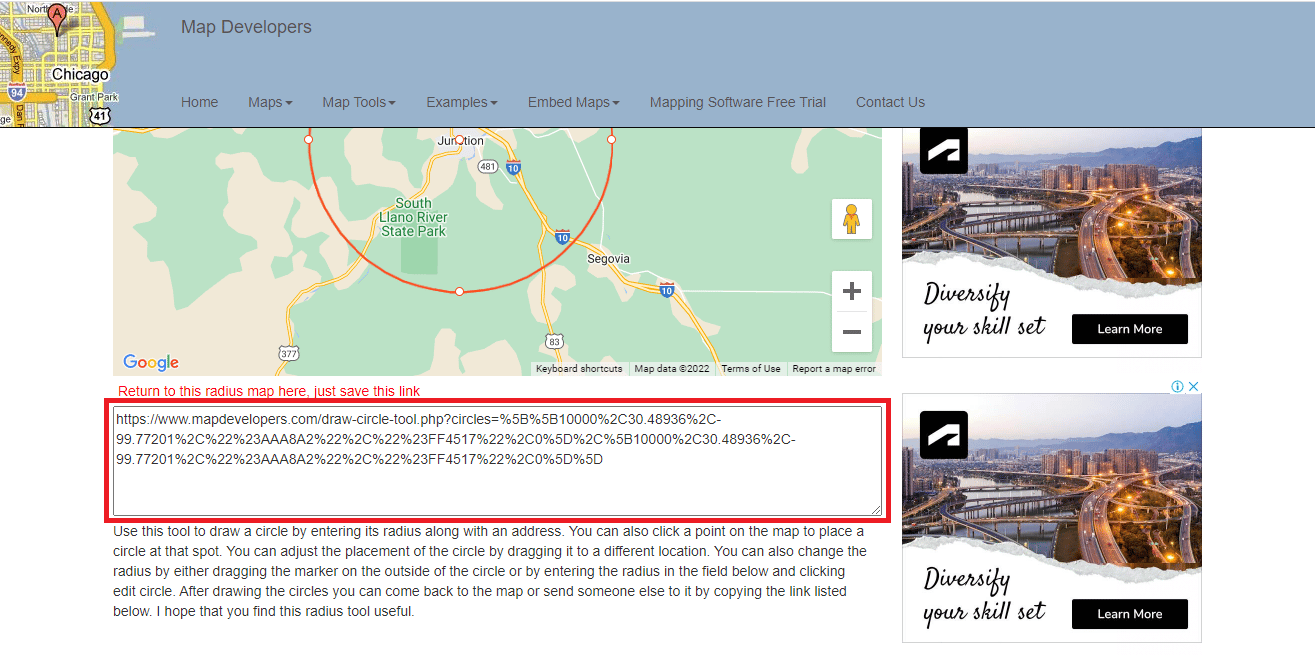Viewport: 1315px width, 655px height.
Task: Expand the Map Tools dropdown menu
Action: coord(359,102)
